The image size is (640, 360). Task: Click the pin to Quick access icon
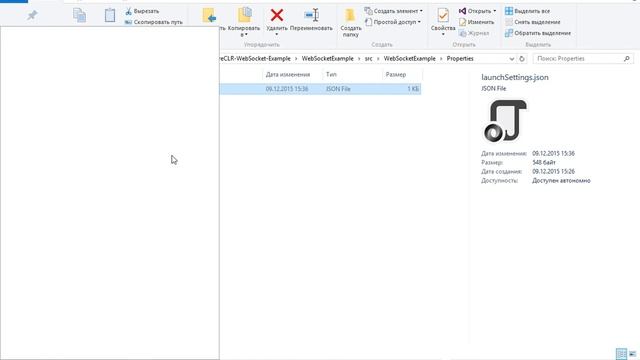tap(32, 16)
